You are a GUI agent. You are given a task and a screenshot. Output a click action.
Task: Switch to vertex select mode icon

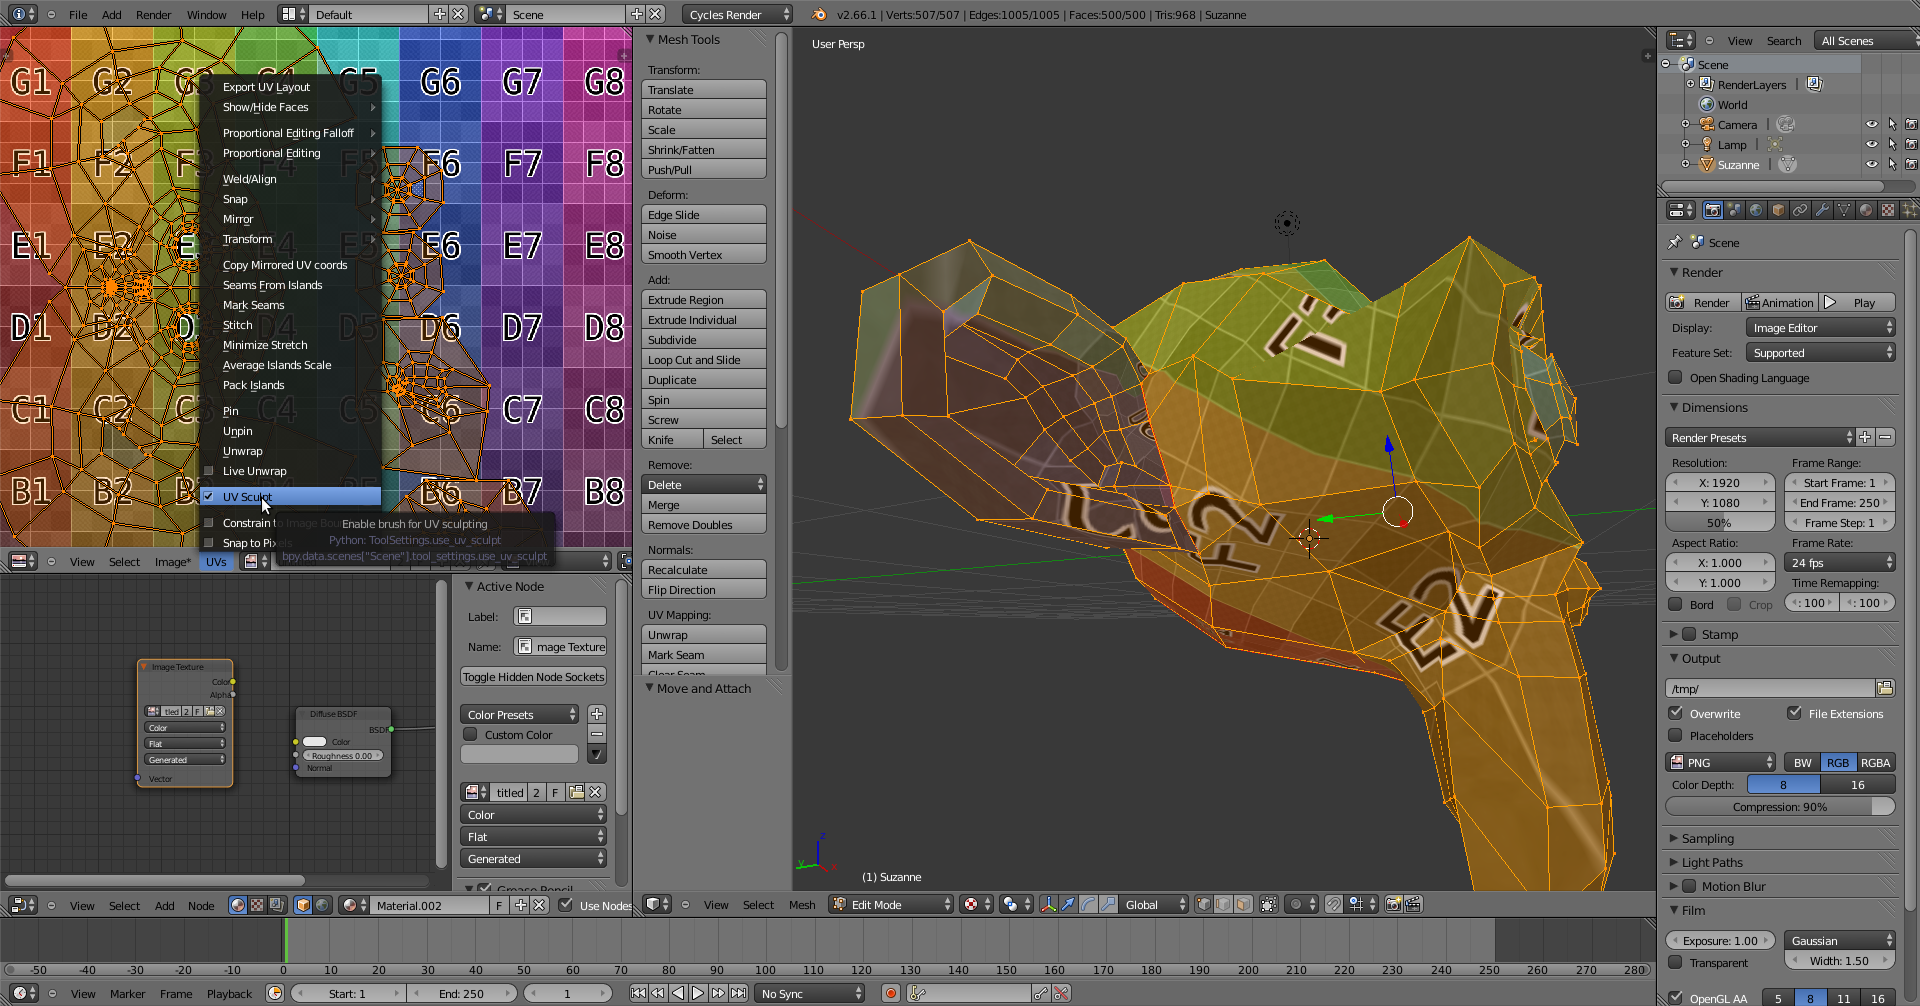coord(1204,904)
